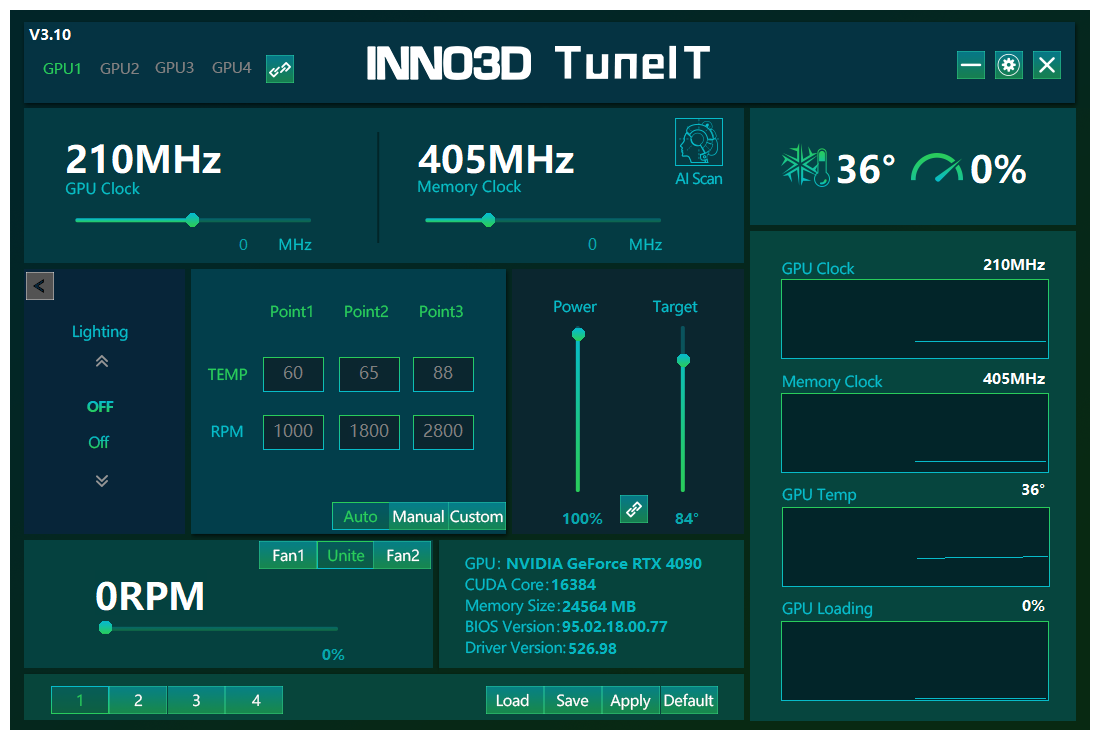Image resolution: width=1097 pixels, height=739 pixels.
Task: Set fan mode to Manual
Action: 418,516
